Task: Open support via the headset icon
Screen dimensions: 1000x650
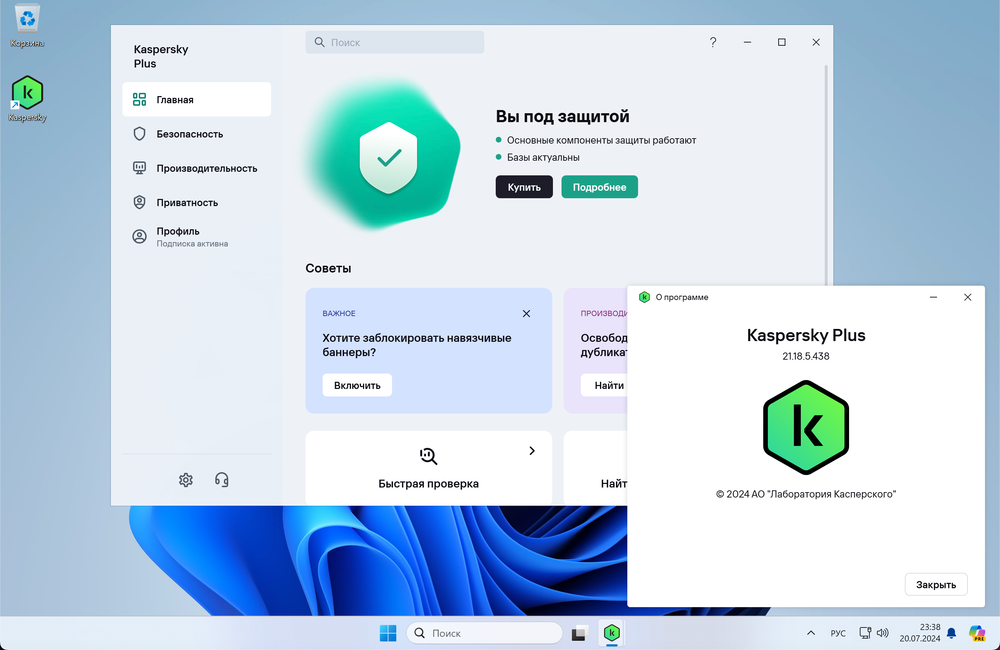Action: pos(221,480)
